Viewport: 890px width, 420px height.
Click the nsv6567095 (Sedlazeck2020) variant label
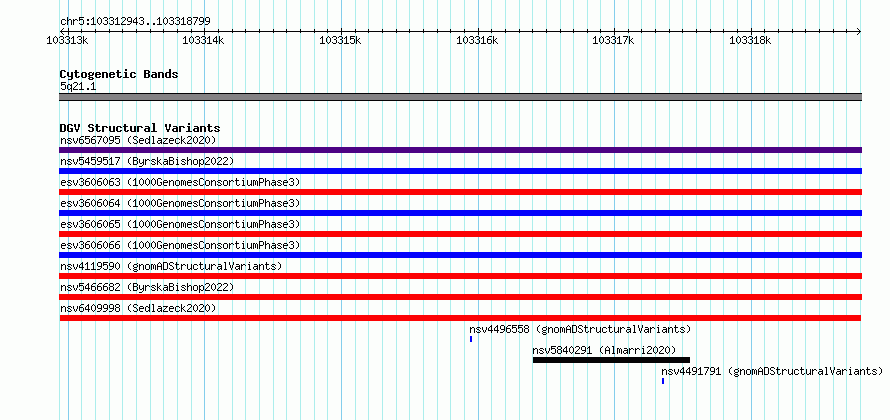pos(138,140)
